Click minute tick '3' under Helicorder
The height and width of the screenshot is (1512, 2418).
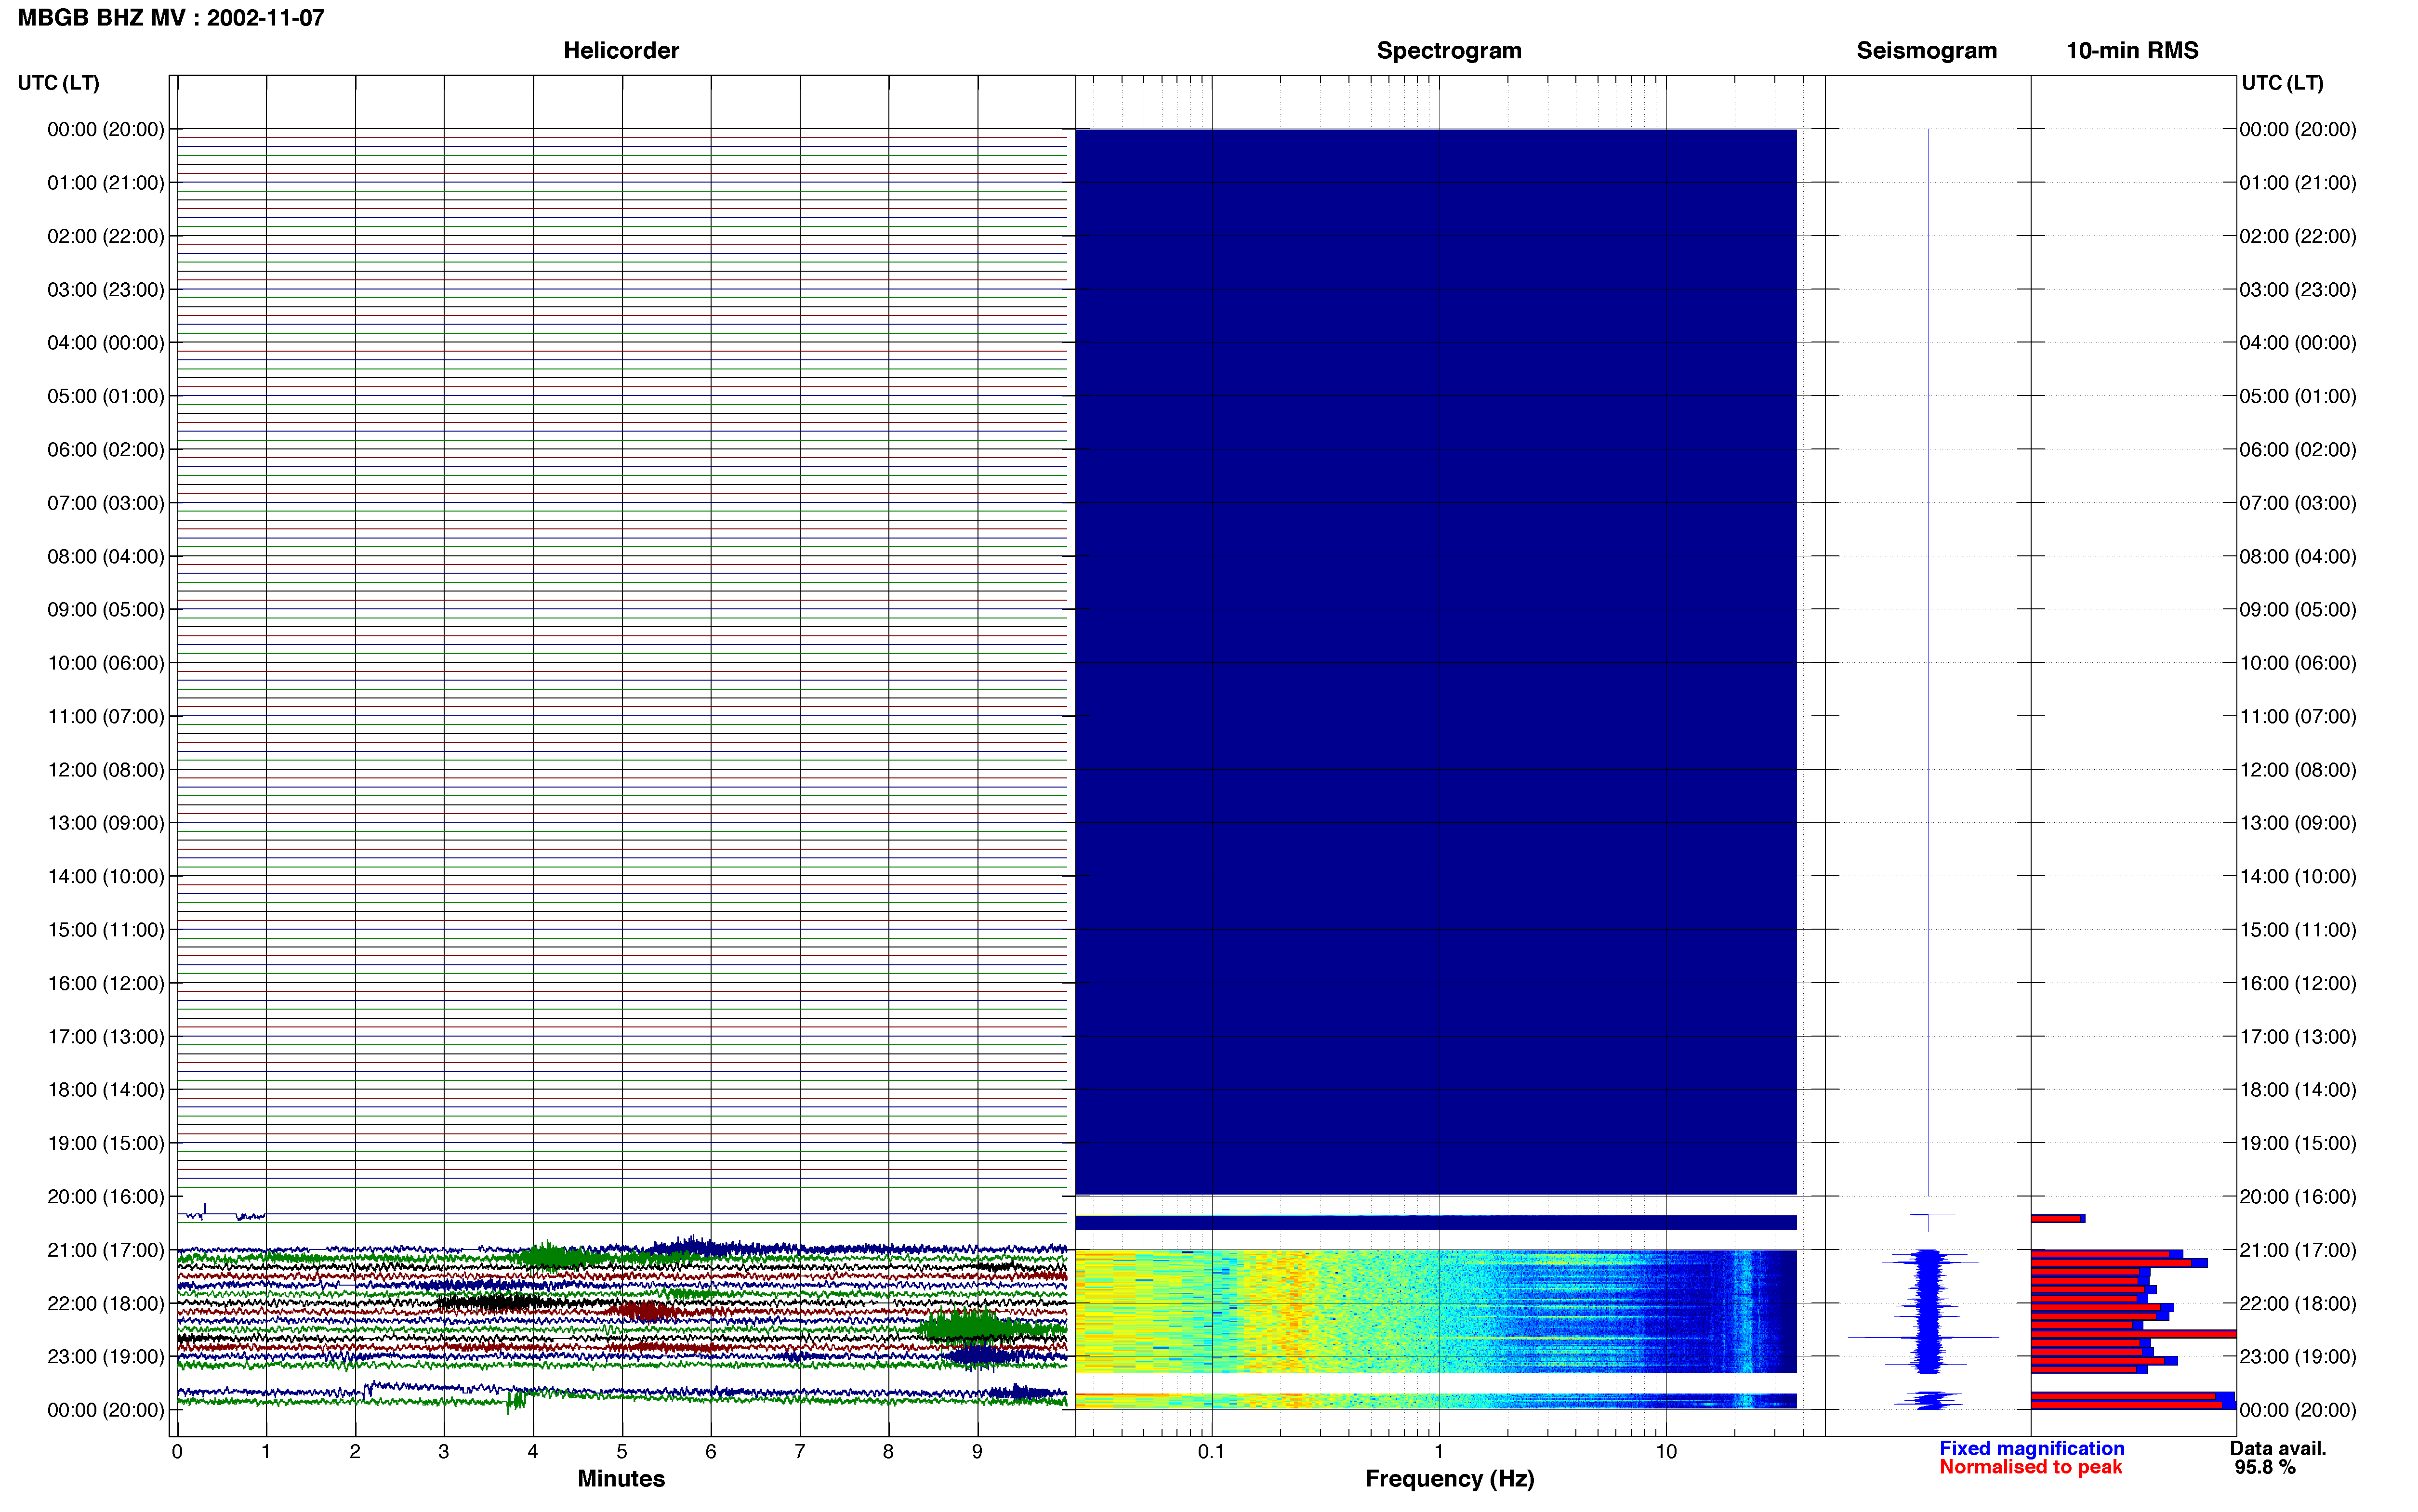(x=444, y=1451)
